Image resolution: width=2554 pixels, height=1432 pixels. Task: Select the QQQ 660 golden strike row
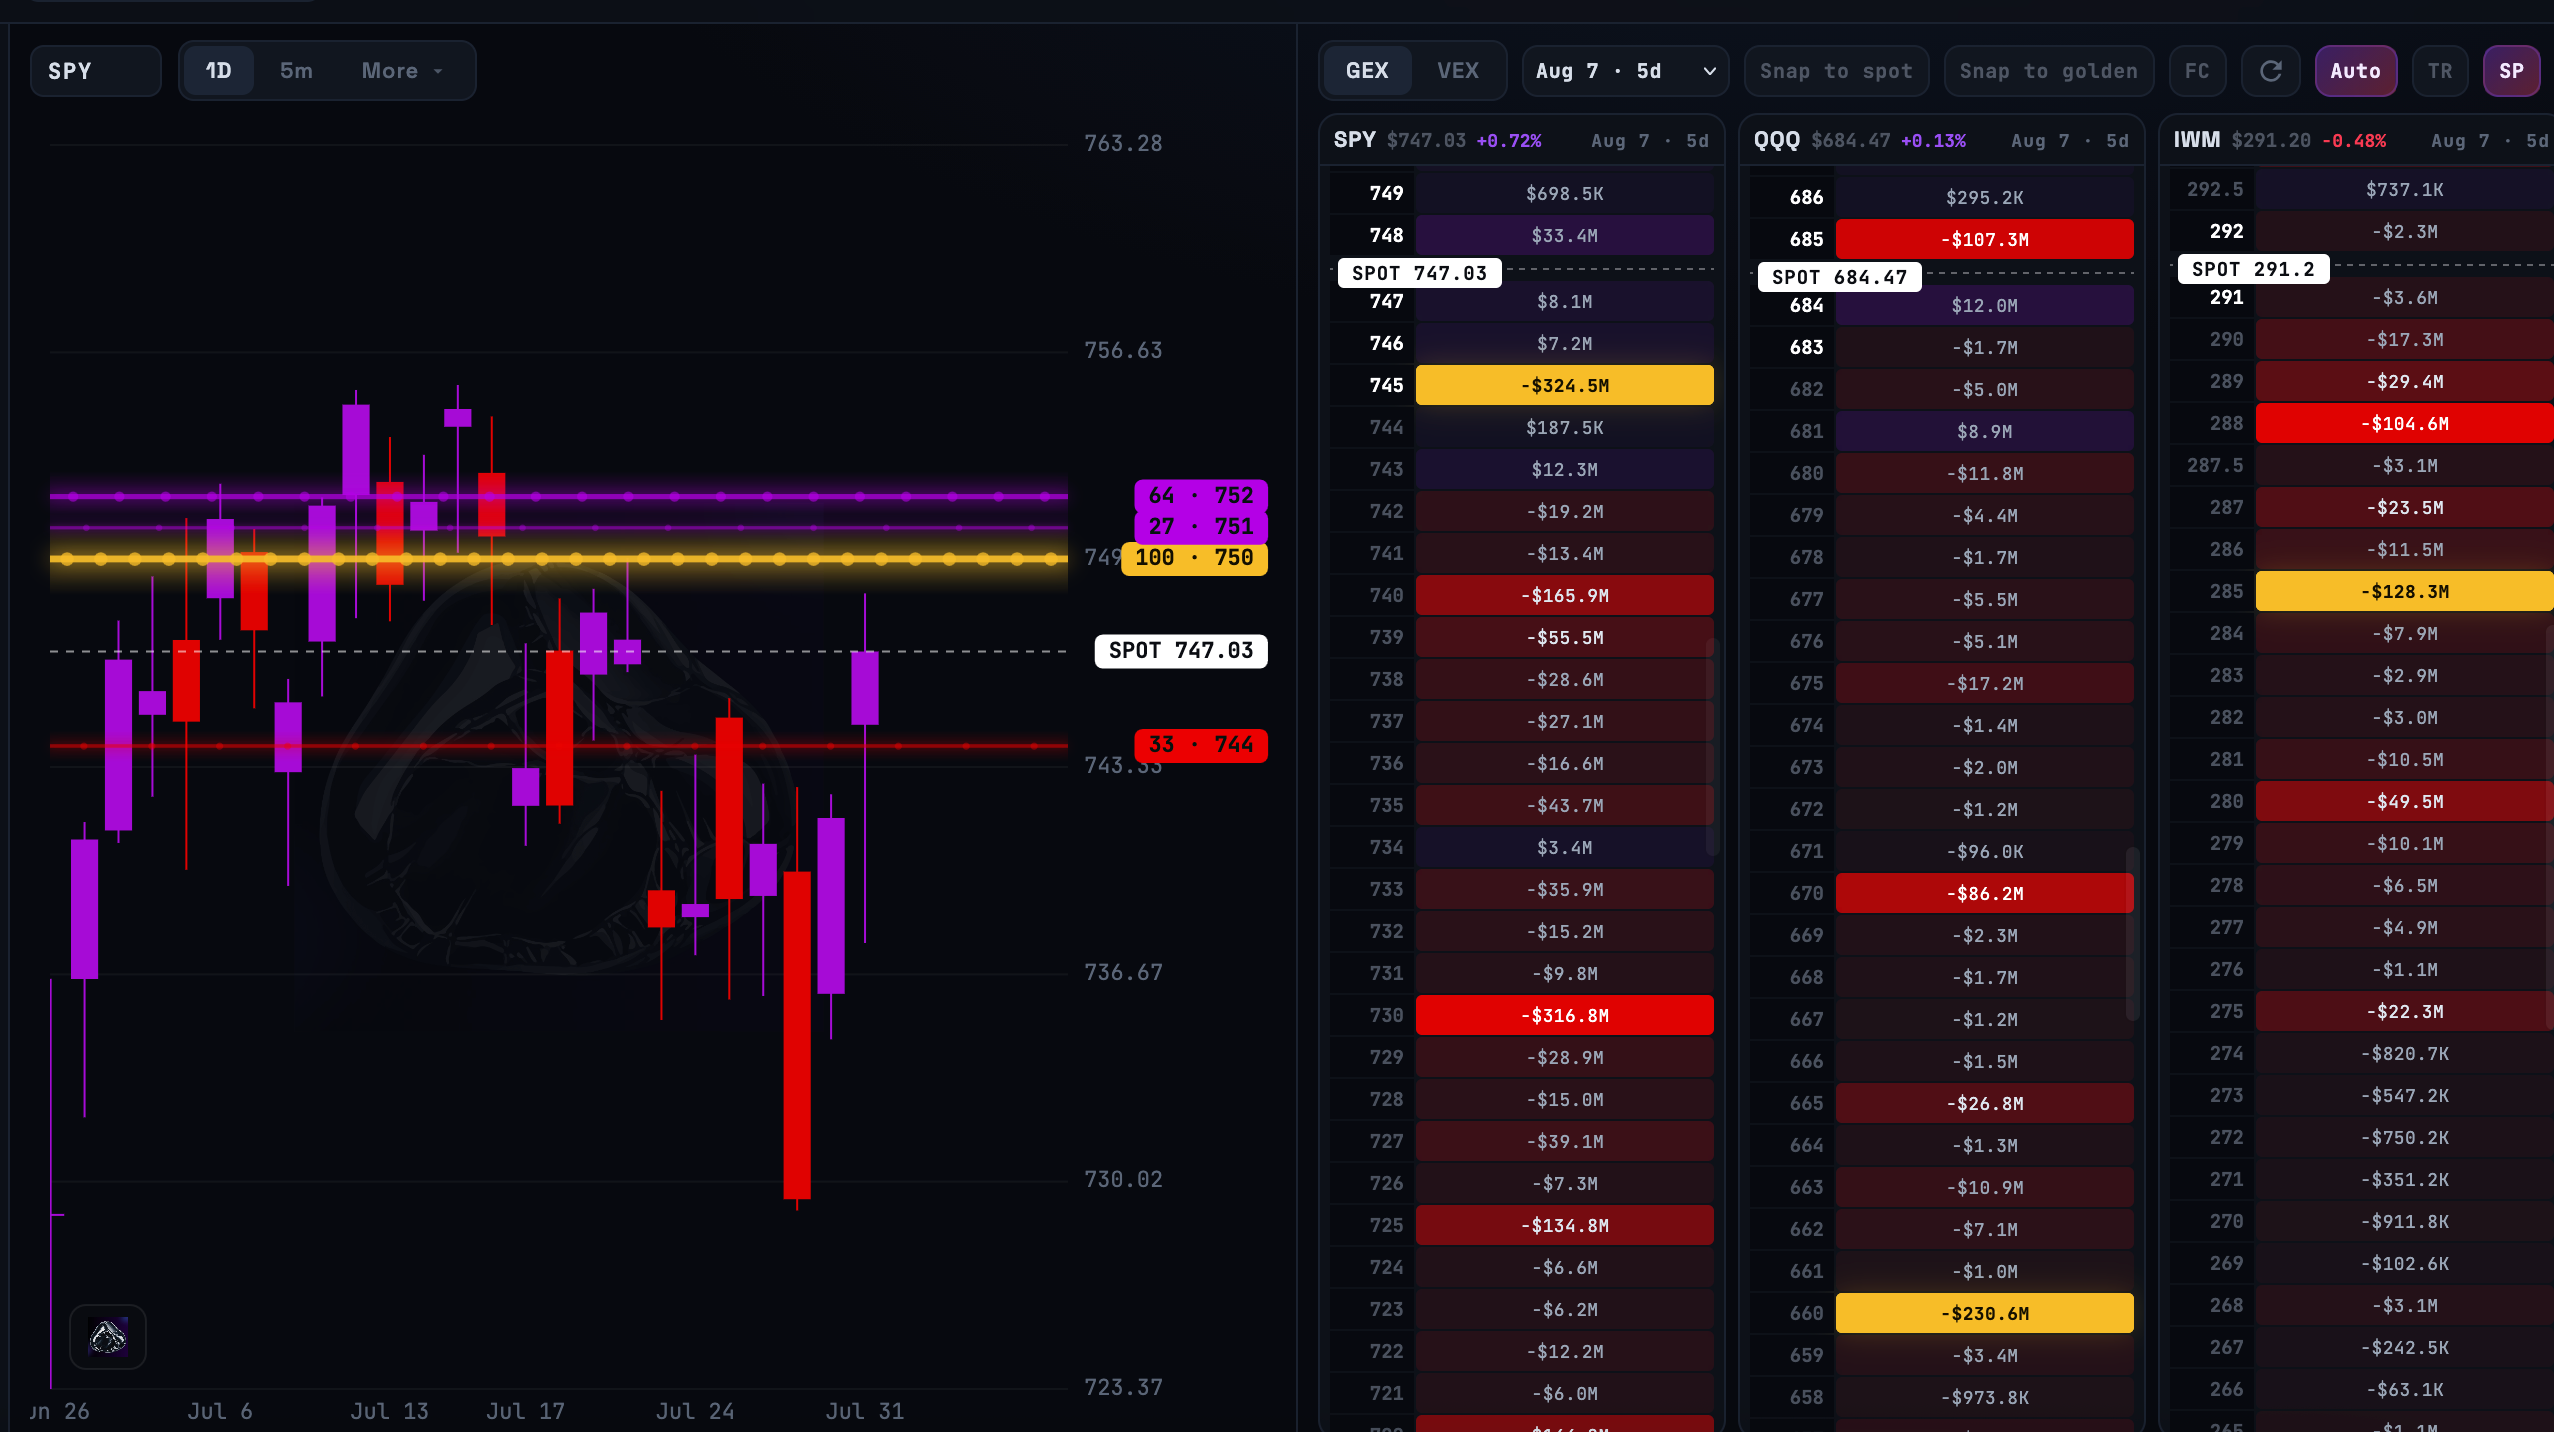point(1942,1313)
